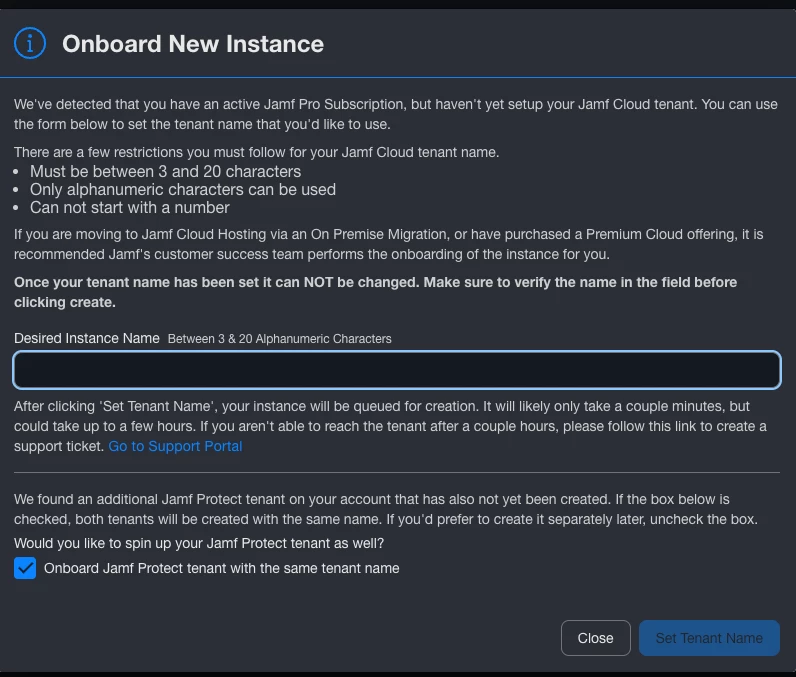
Task: Click 'Would you like to spin up' question text
Action: (x=199, y=543)
